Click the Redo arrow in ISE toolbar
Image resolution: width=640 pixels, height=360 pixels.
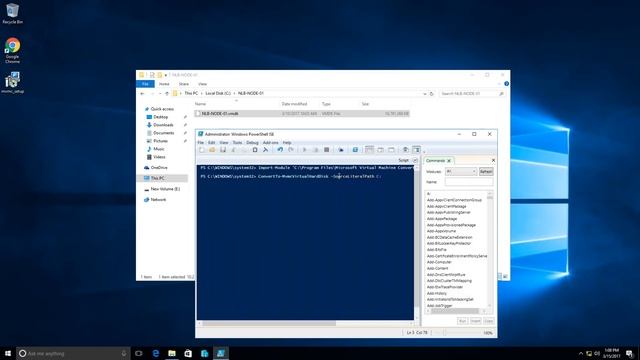pos(291,150)
